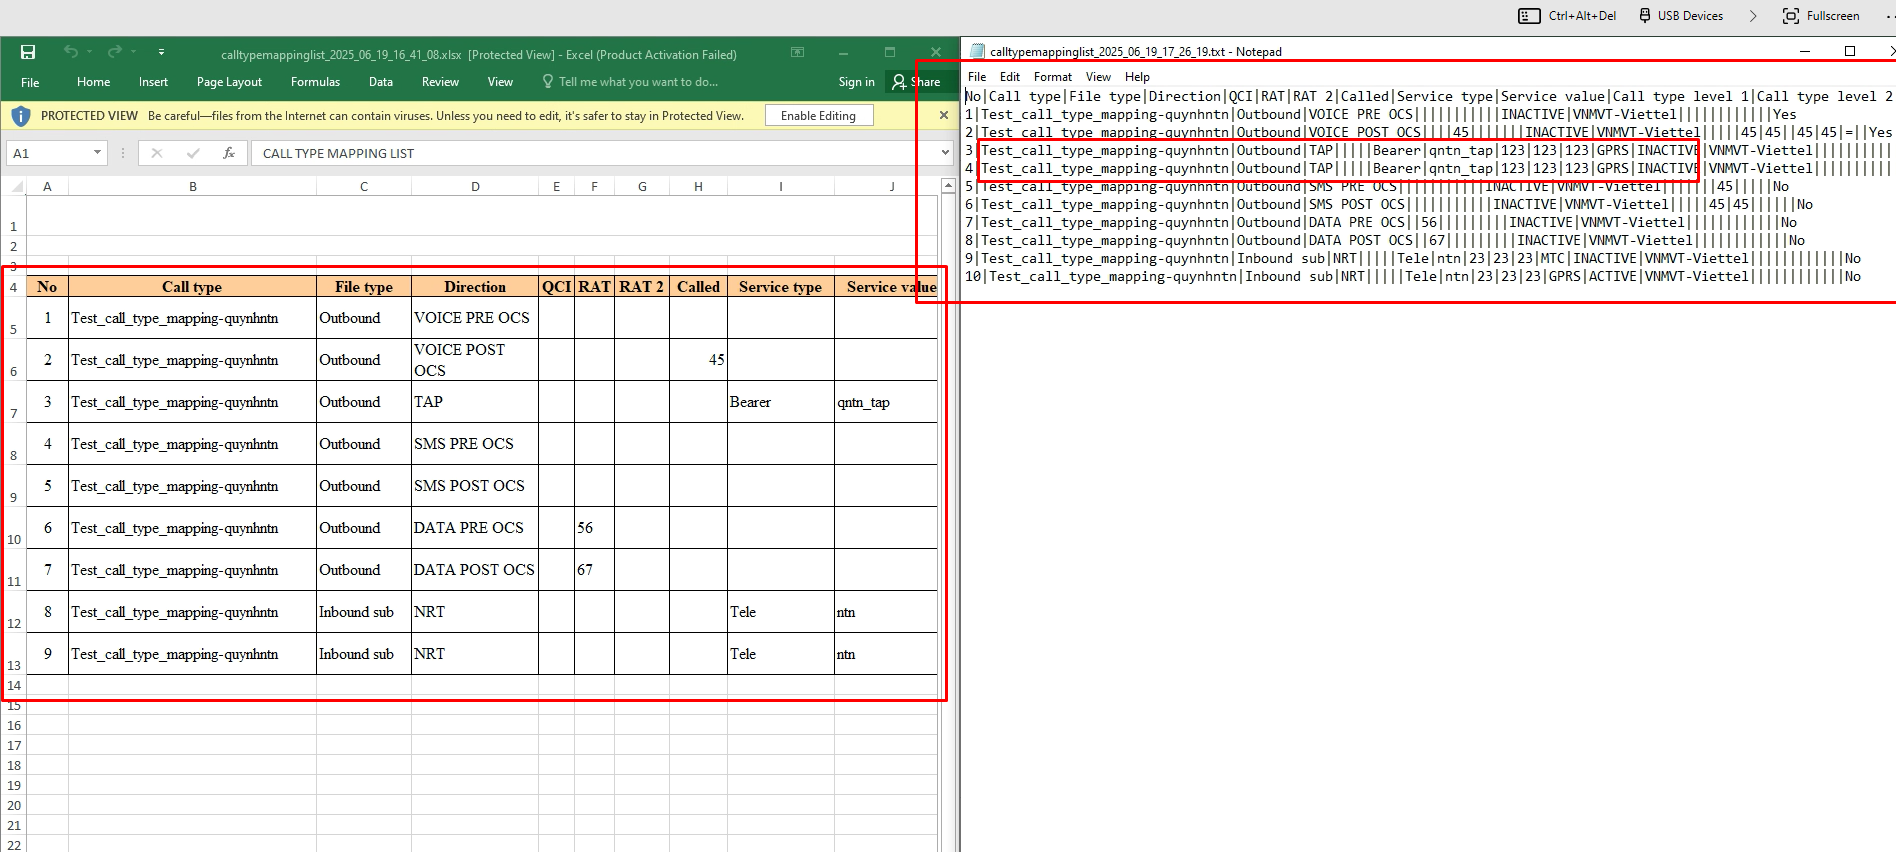Click the Notepad icon in title bar
The height and width of the screenshot is (852, 1896).
tap(977, 52)
